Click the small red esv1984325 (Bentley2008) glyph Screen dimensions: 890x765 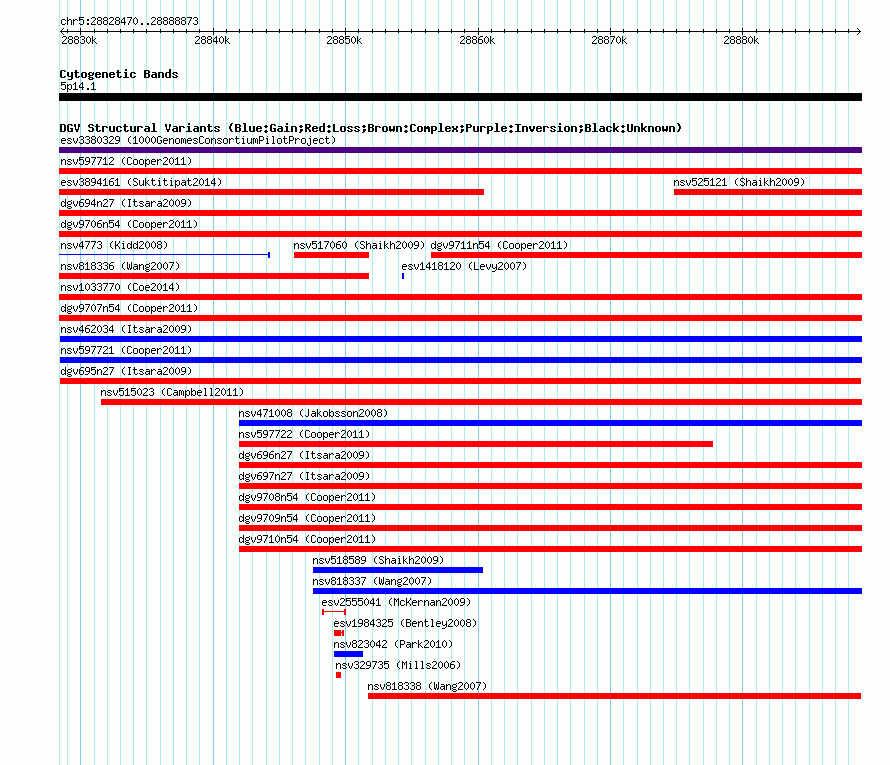pos(339,633)
